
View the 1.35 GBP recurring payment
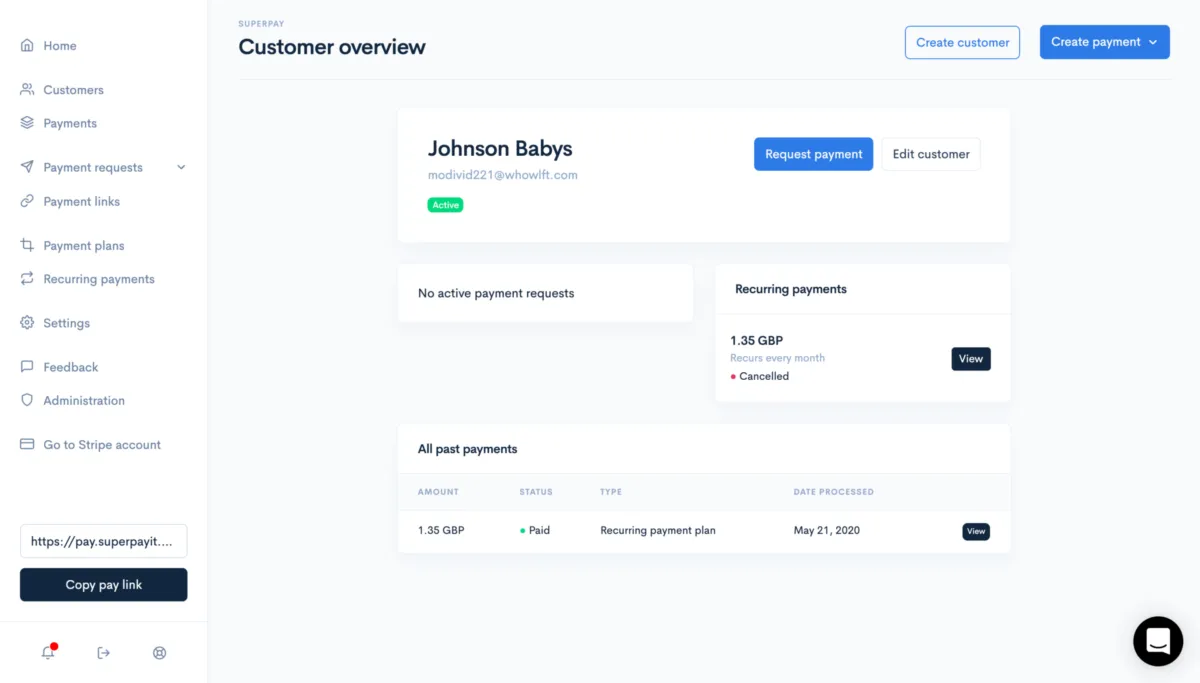click(x=971, y=359)
